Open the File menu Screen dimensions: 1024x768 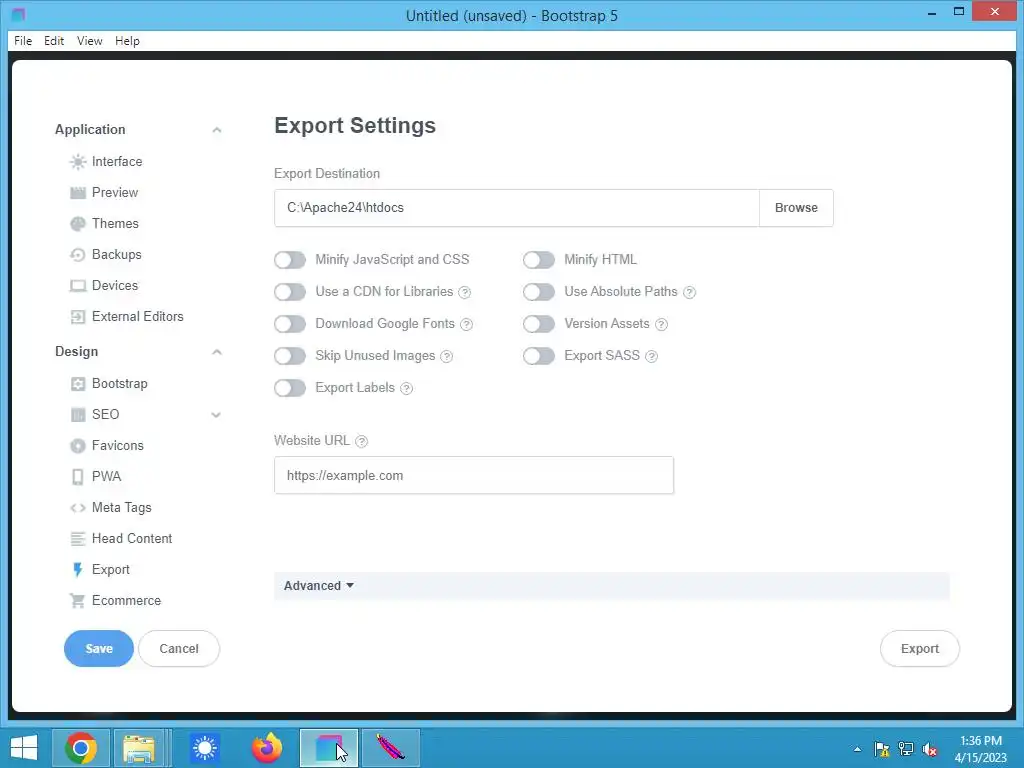23,40
